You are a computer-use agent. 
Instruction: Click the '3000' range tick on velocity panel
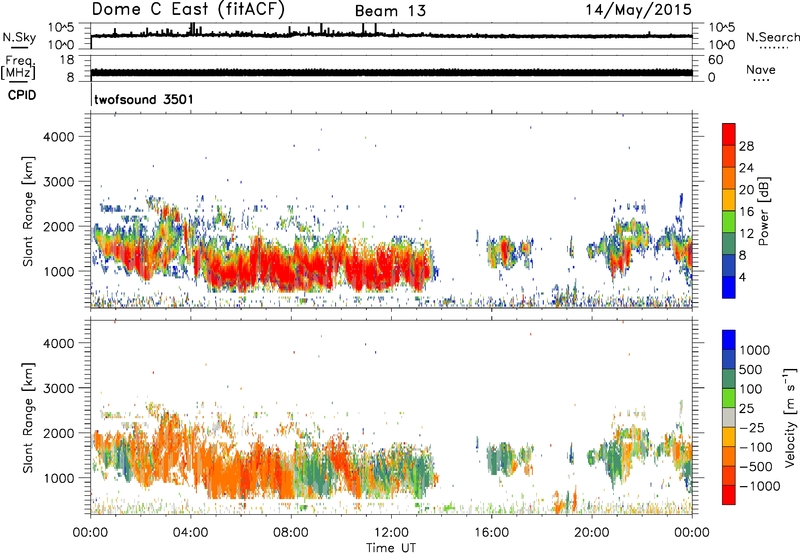59,388
